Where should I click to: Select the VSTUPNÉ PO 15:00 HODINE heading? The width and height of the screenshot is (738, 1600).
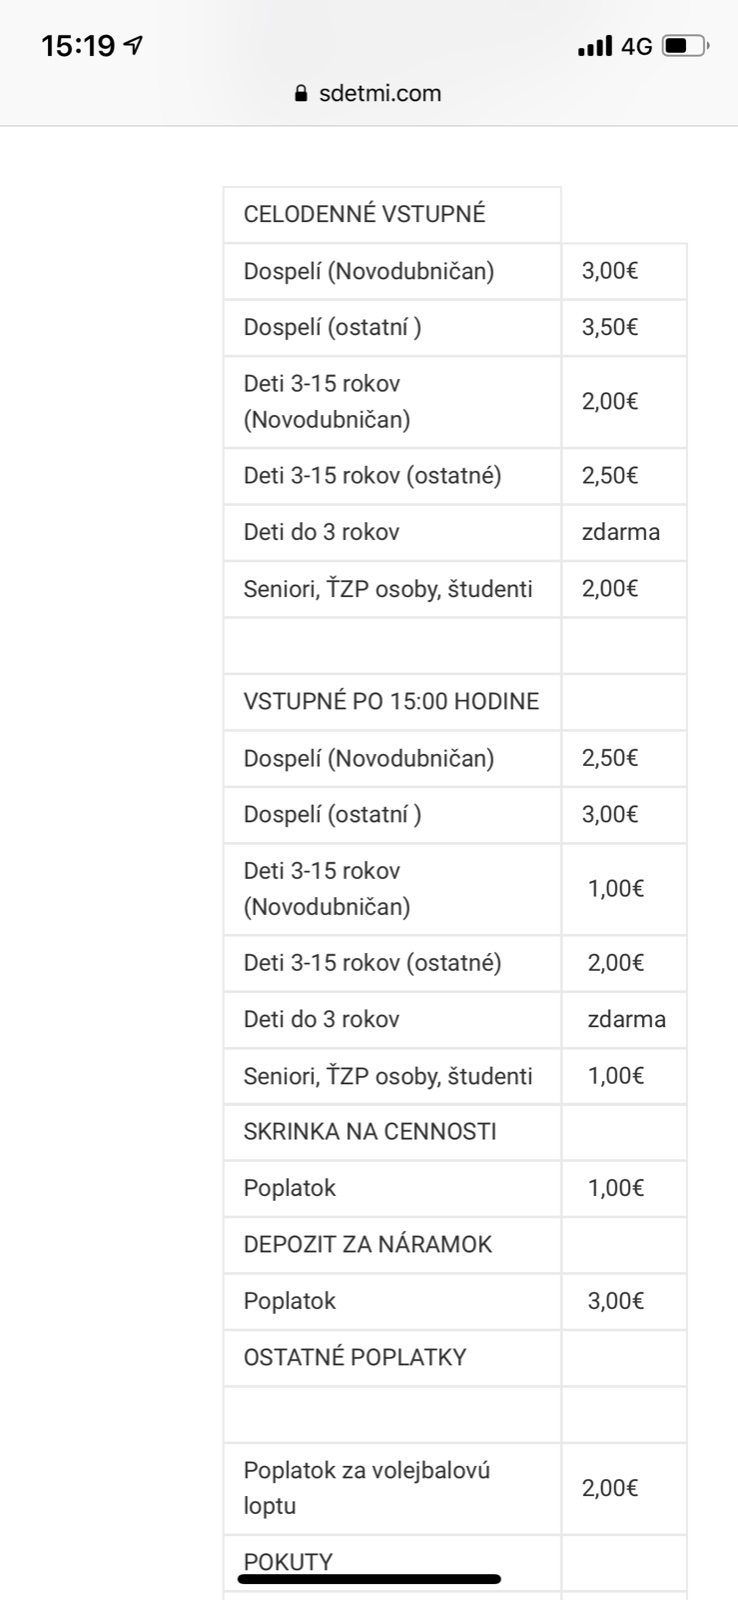coord(391,701)
